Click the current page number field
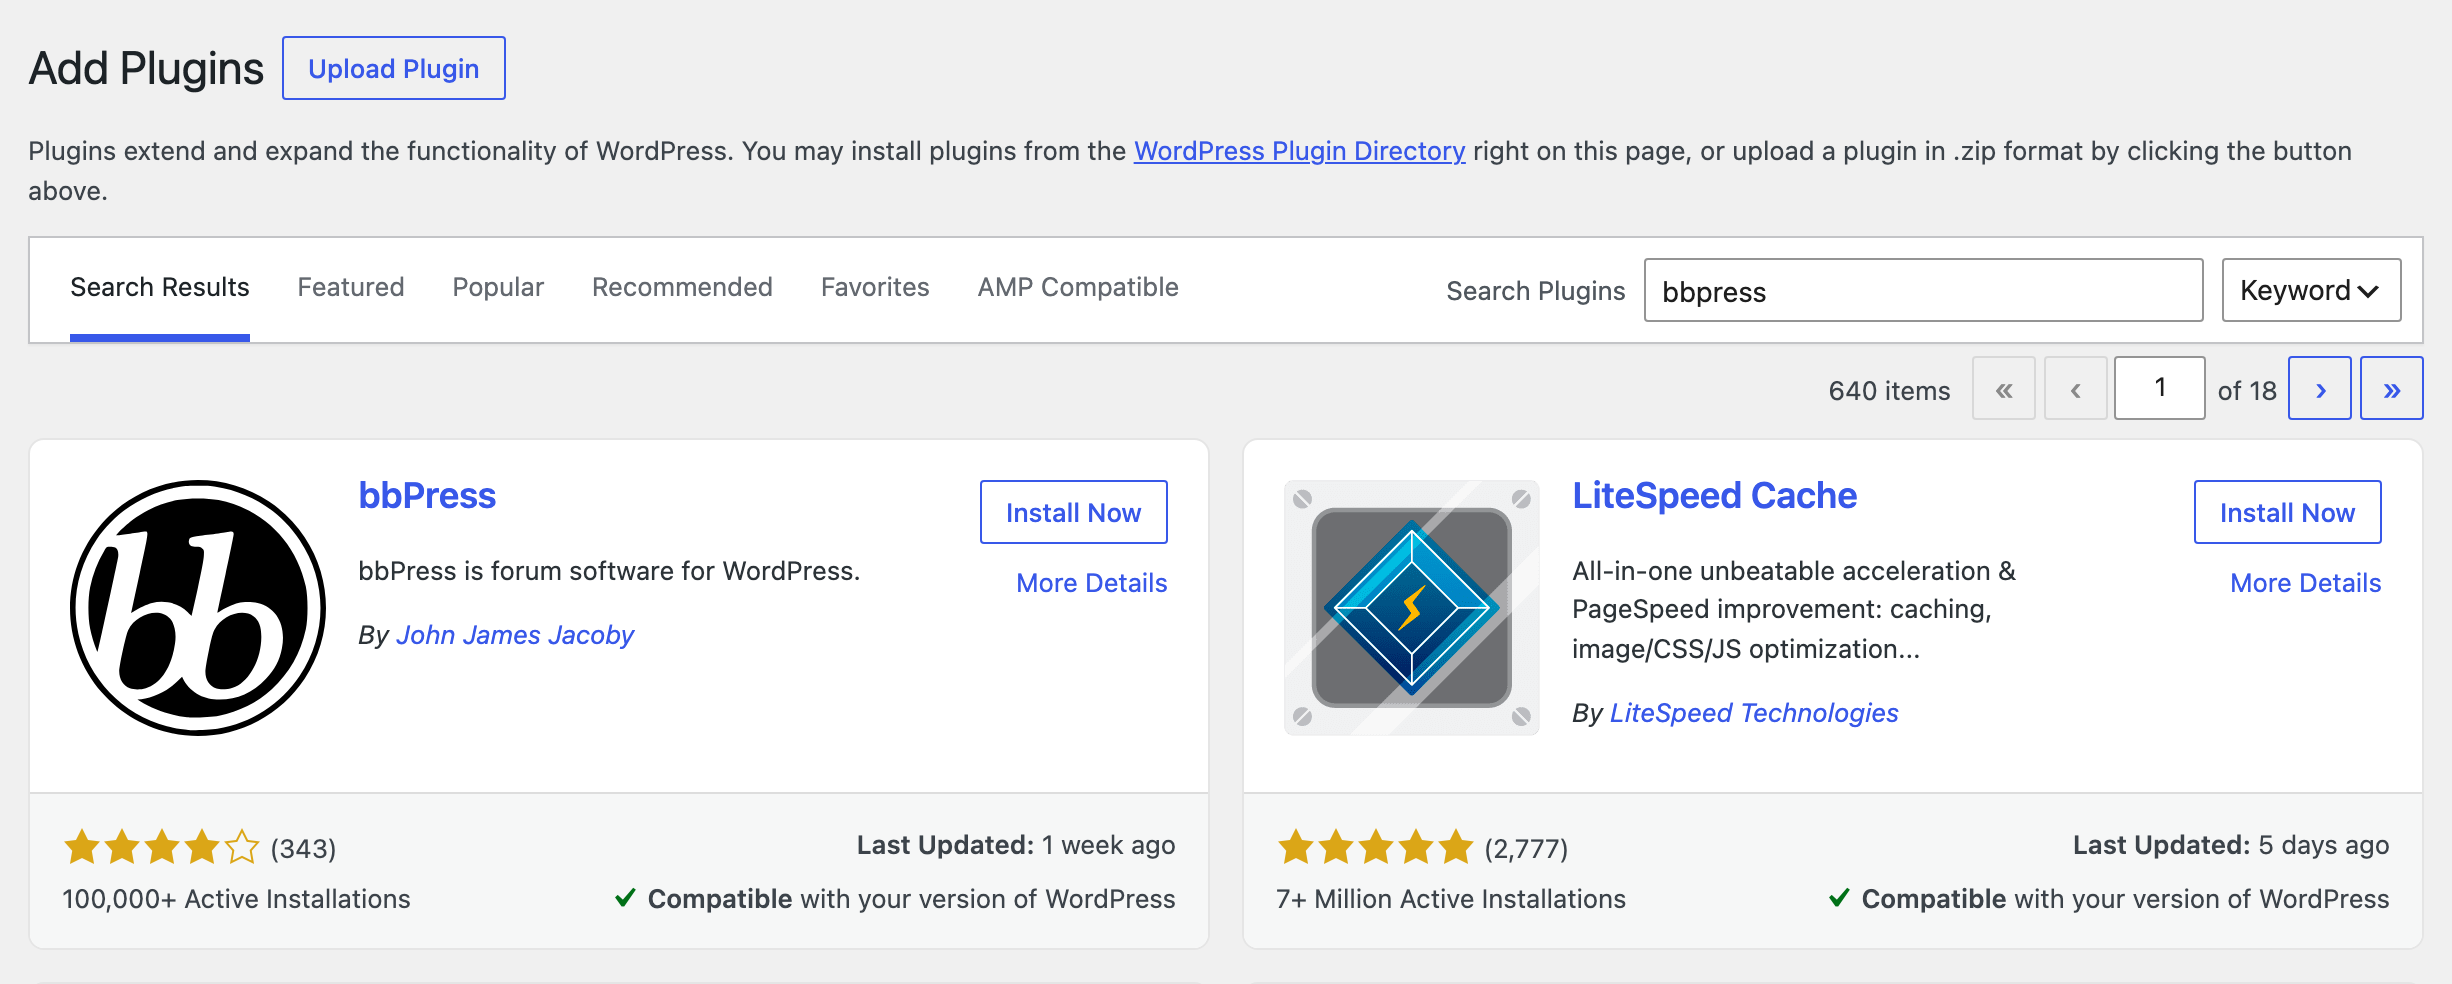The image size is (2452, 984). (x=2160, y=388)
